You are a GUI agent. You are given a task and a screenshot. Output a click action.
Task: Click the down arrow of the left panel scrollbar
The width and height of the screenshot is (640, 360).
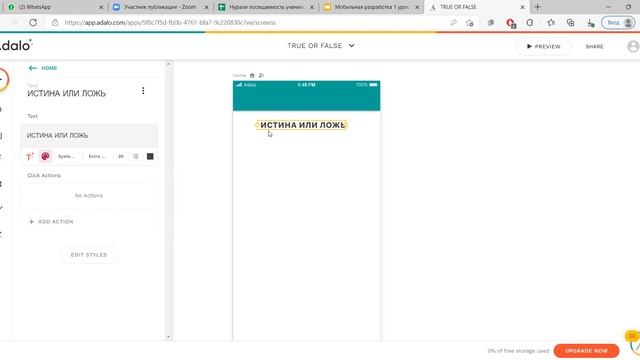[168, 337]
